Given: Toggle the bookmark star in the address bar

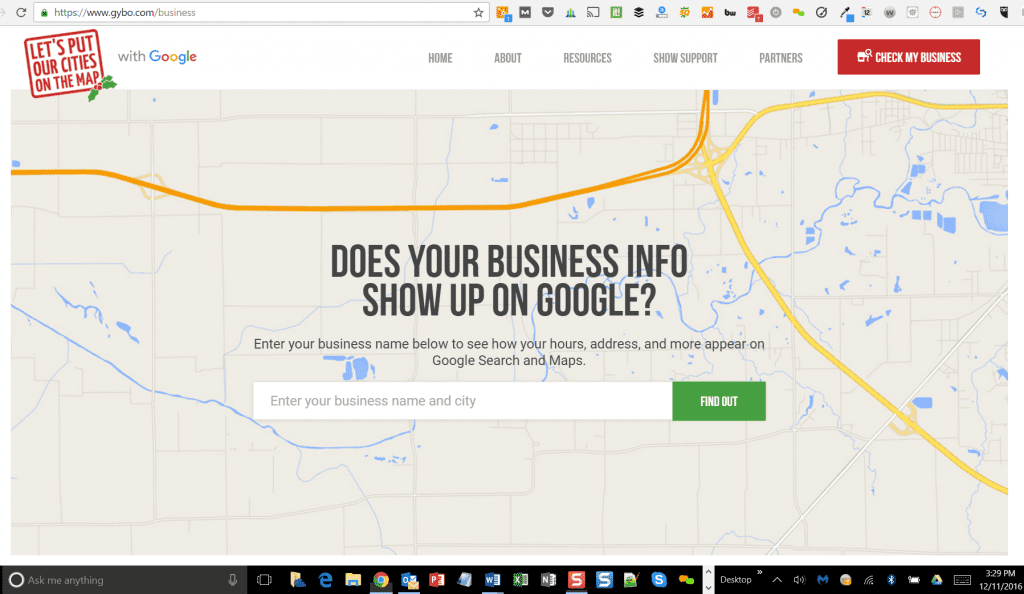Looking at the screenshot, I should [478, 12].
